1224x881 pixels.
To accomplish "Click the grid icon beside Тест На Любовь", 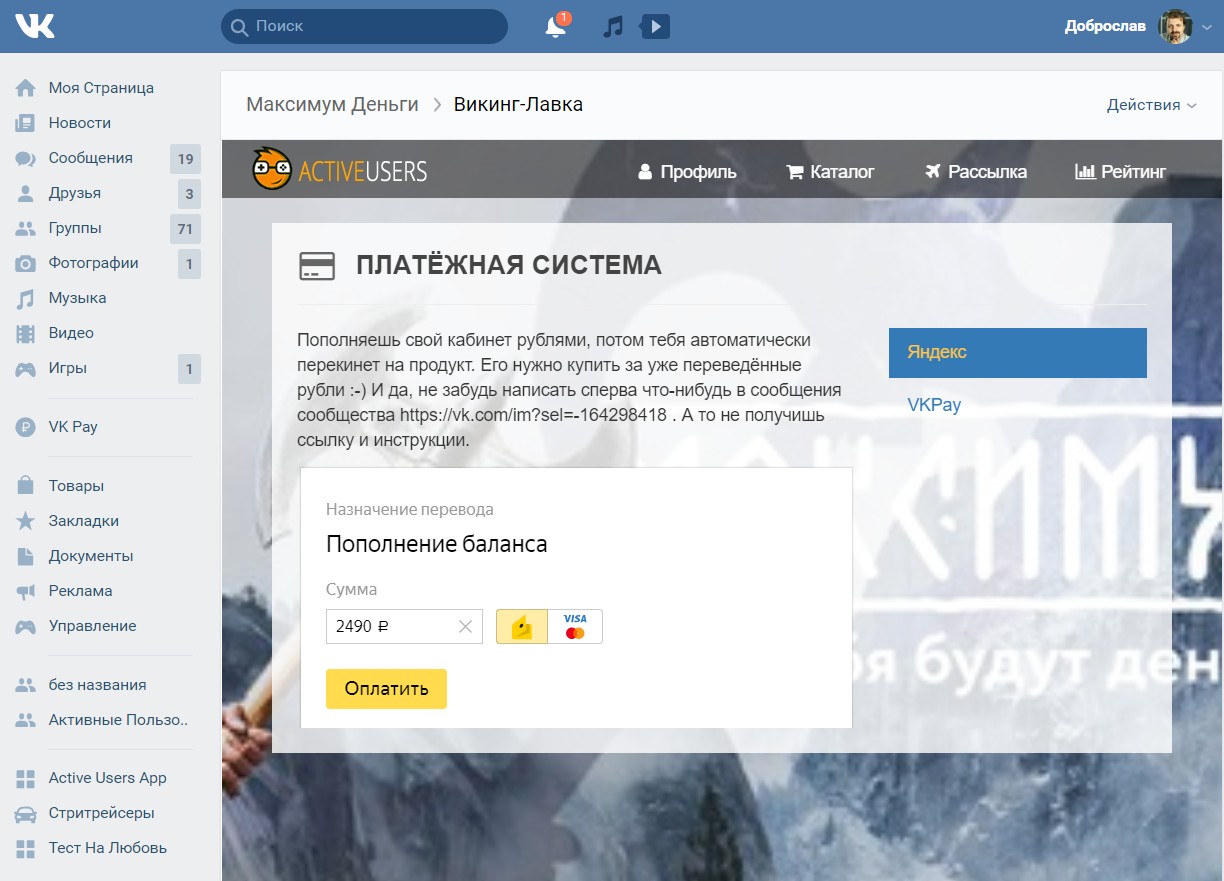I will coord(26,848).
